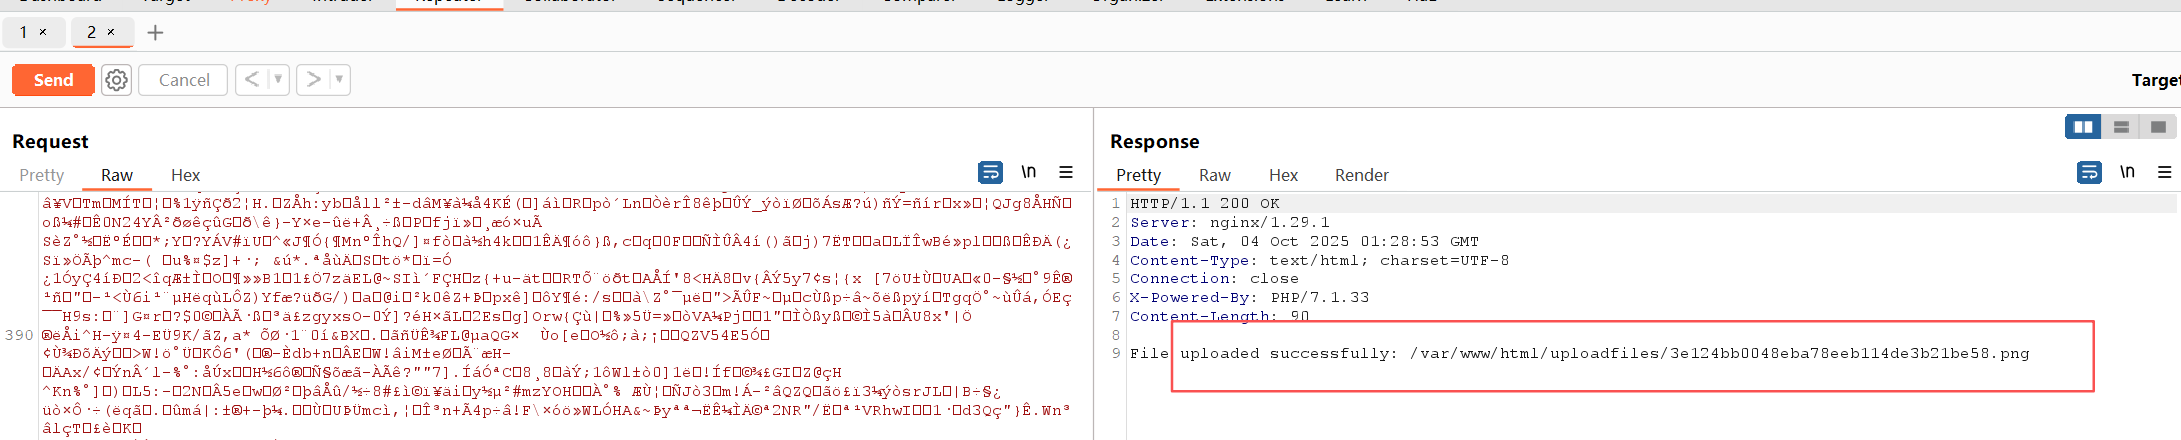Image resolution: width=2181 pixels, height=440 pixels.
Task: Click the Cancel button
Action: point(184,80)
